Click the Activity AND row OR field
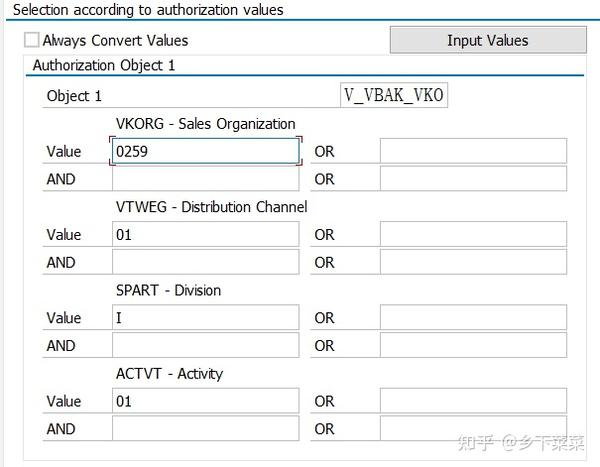 [x=473, y=428]
